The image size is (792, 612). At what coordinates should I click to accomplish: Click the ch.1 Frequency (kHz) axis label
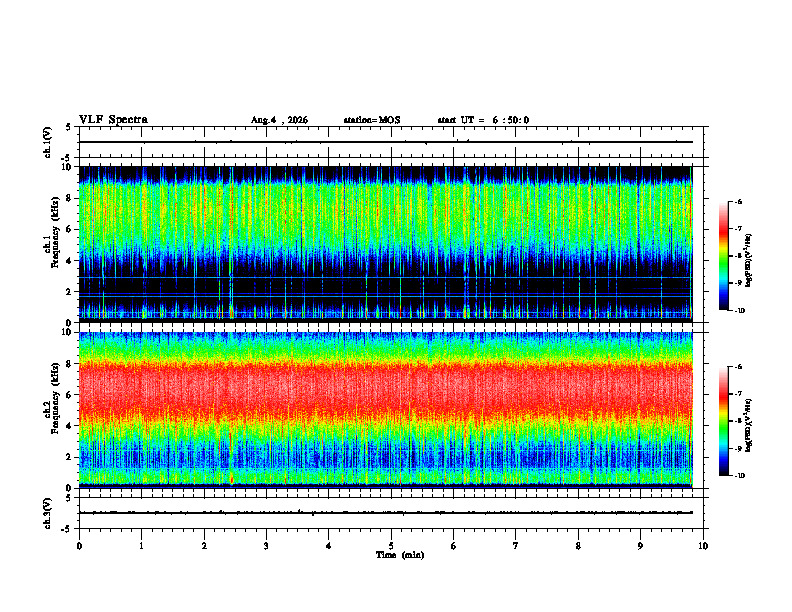coord(55,244)
